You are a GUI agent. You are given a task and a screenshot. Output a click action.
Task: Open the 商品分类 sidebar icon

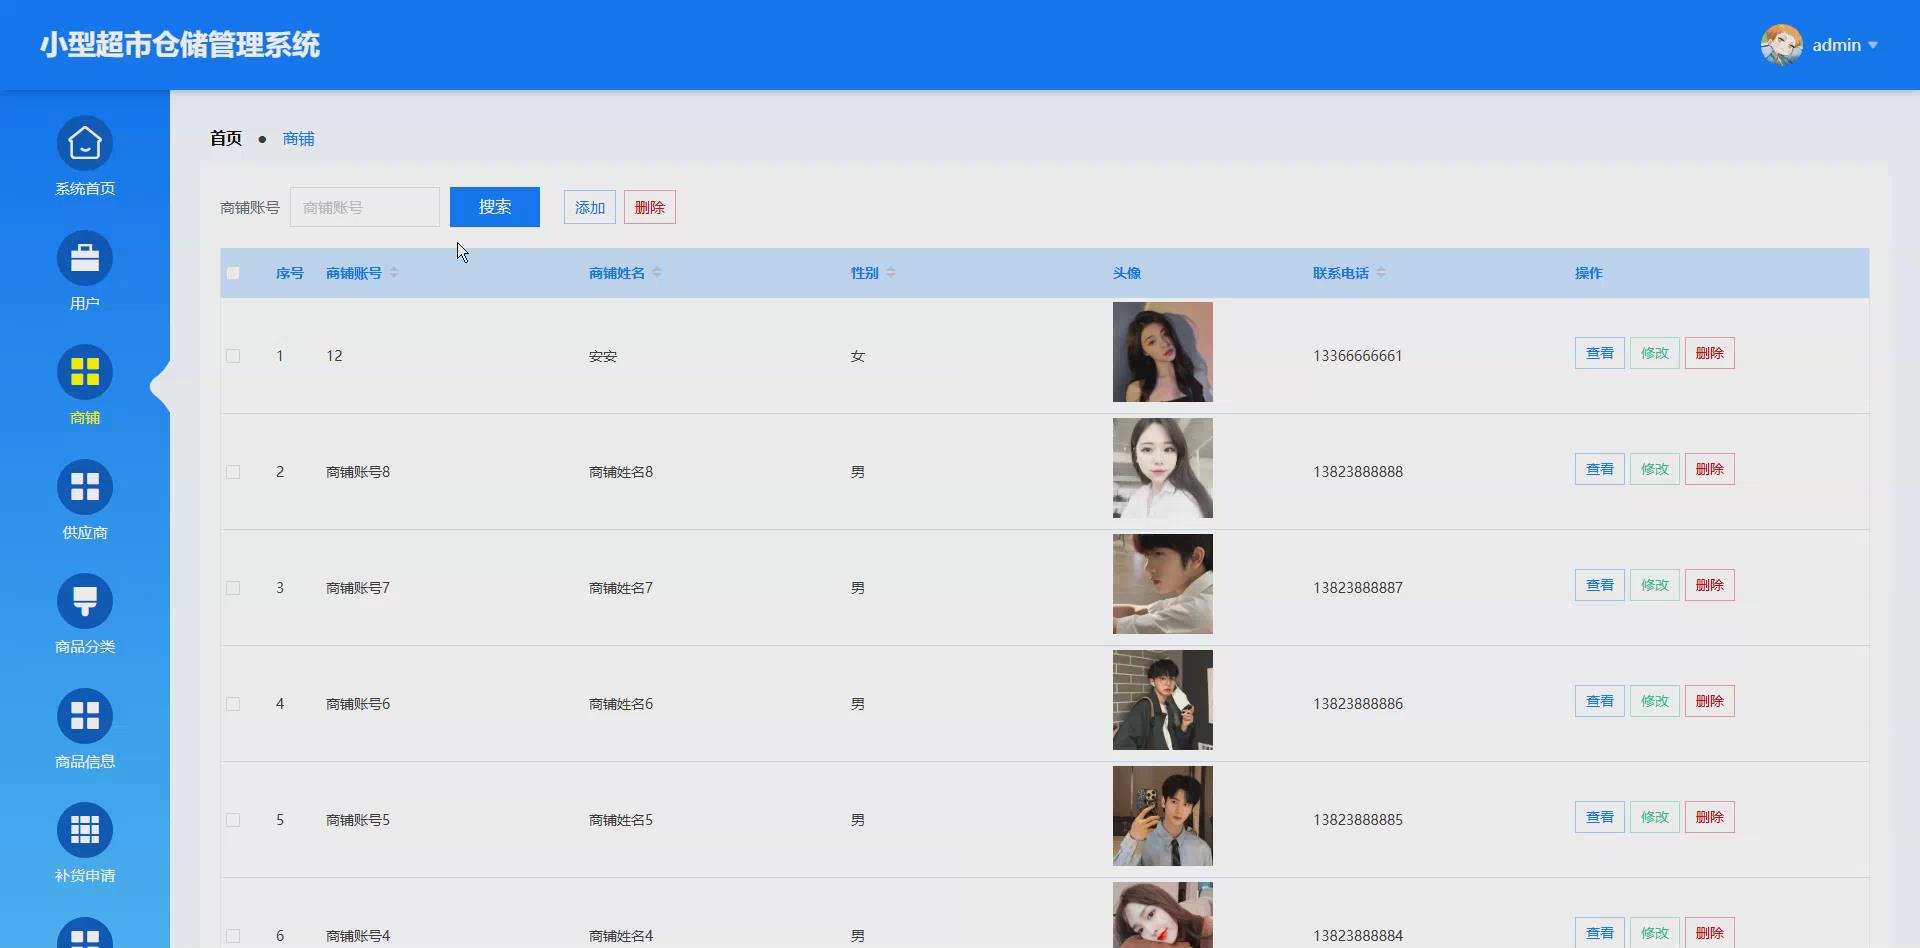85,602
